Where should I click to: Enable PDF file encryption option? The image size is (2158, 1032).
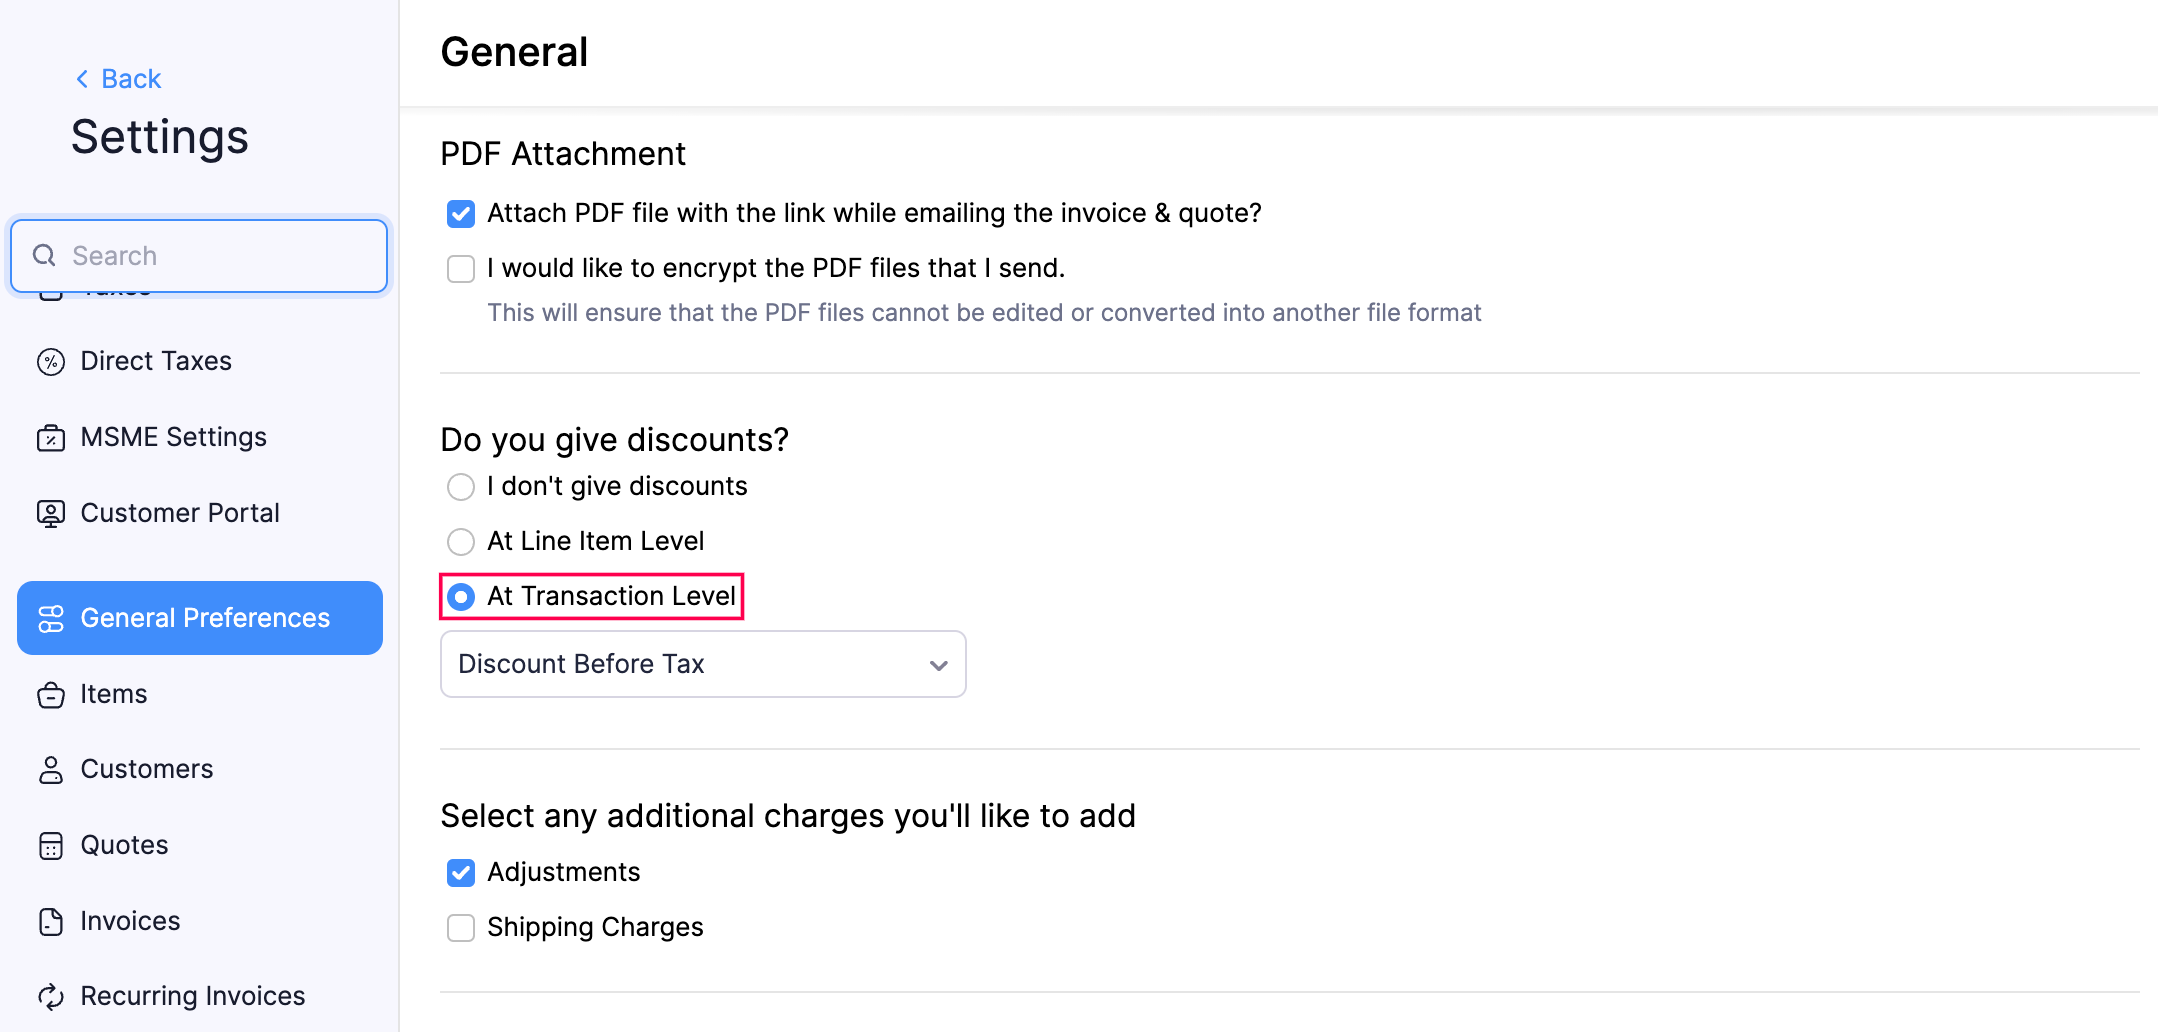(460, 268)
